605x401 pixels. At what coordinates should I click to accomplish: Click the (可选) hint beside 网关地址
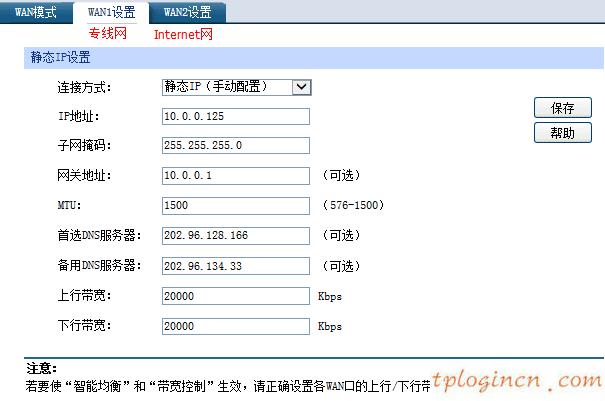click(x=341, y=175)
